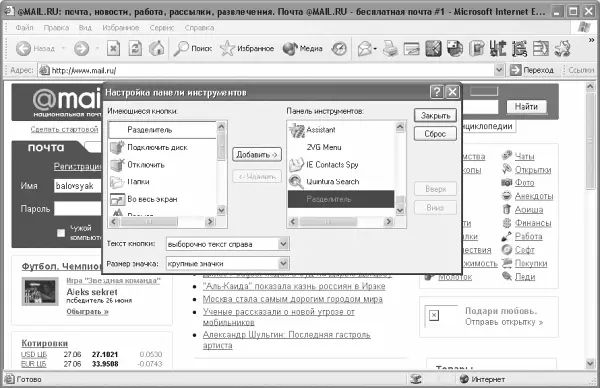
Task: Open the Файл menu
Action: tap(24, 28)
